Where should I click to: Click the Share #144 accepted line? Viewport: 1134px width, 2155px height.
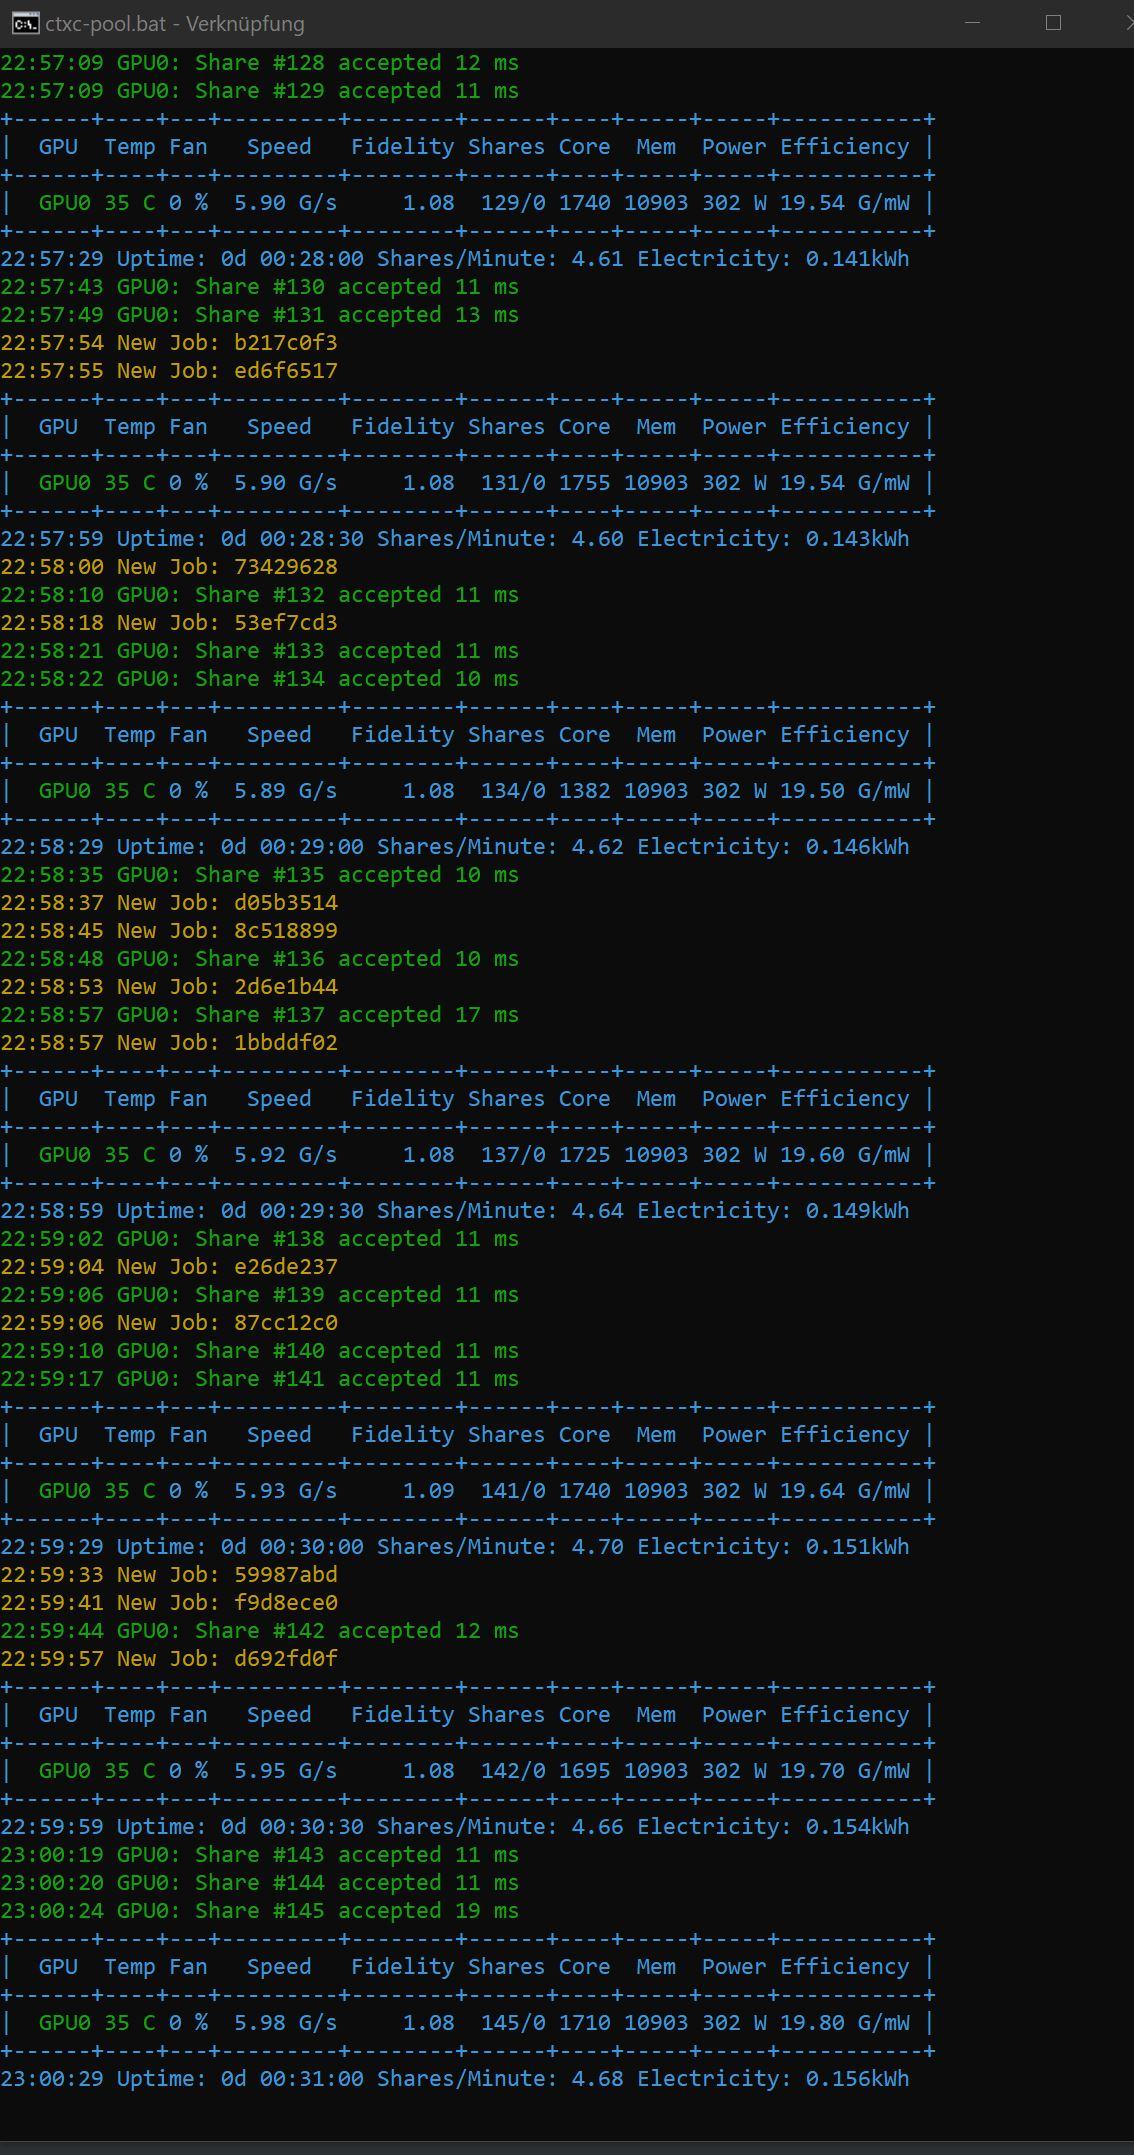(x=259, y=1883)
